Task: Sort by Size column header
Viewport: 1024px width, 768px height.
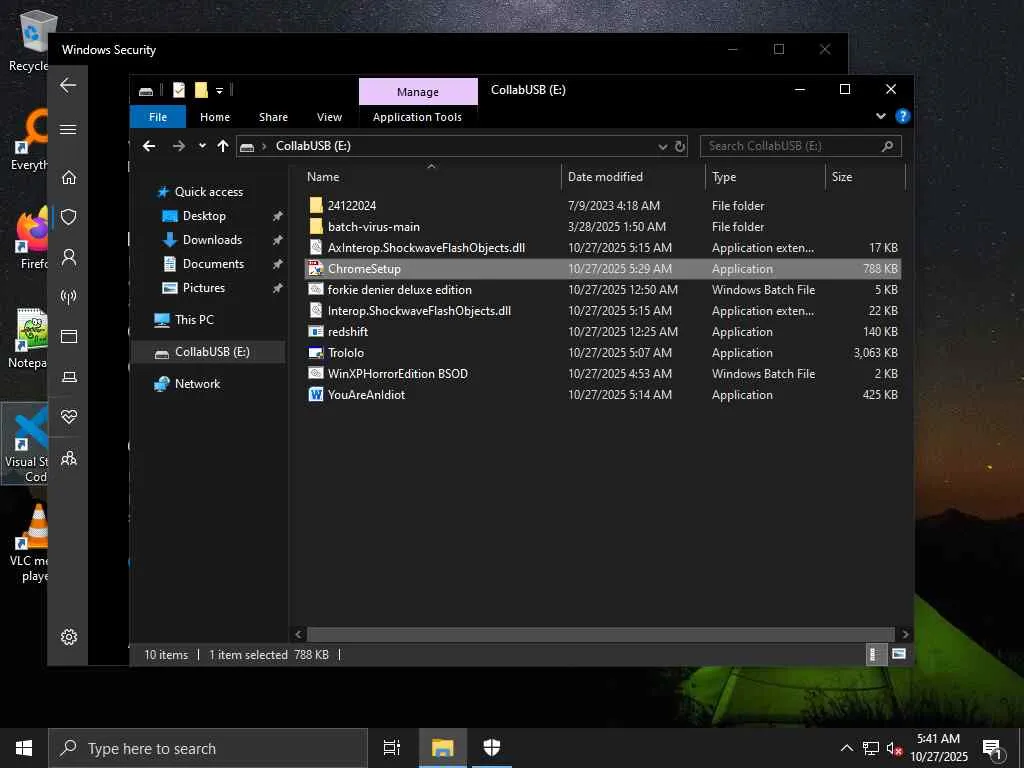Action: pos(865,177)
